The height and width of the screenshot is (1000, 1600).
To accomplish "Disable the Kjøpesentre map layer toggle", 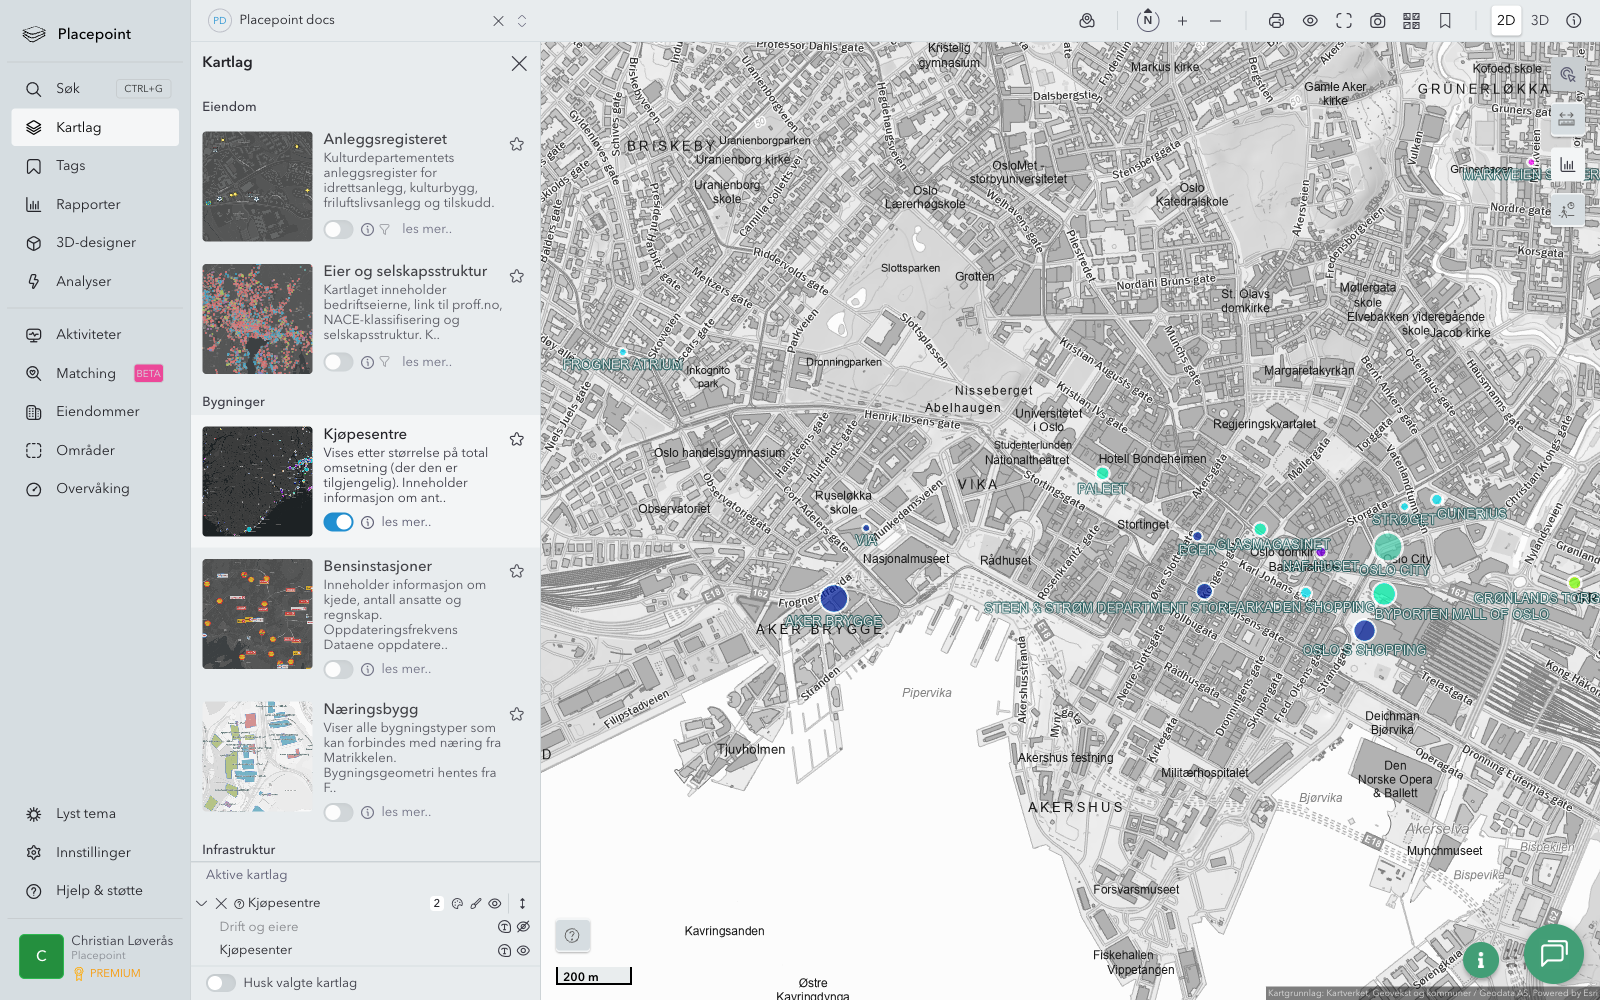I will (x=338, y=522).
